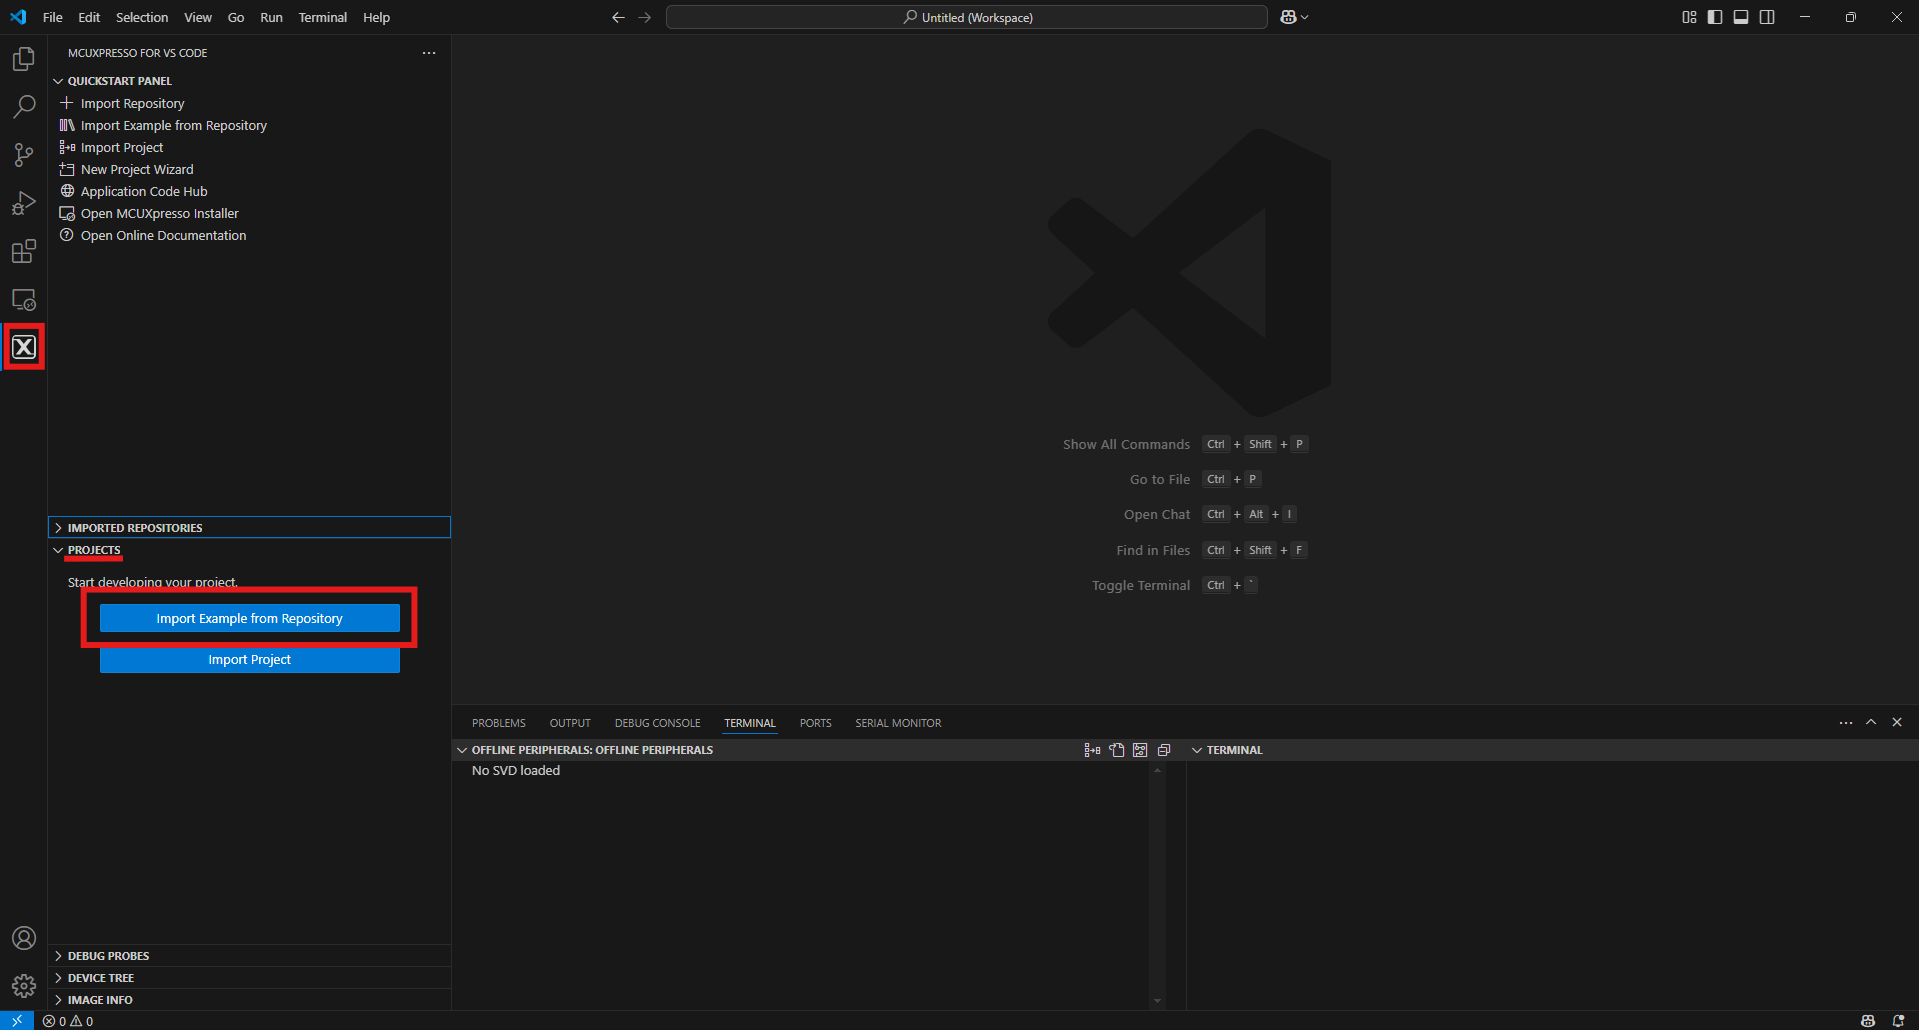Image resolution: width=1919 pixels, height=1030 pixels.
Task: Click the Untitled (Workspace) search box
Action: pos(966,17)
